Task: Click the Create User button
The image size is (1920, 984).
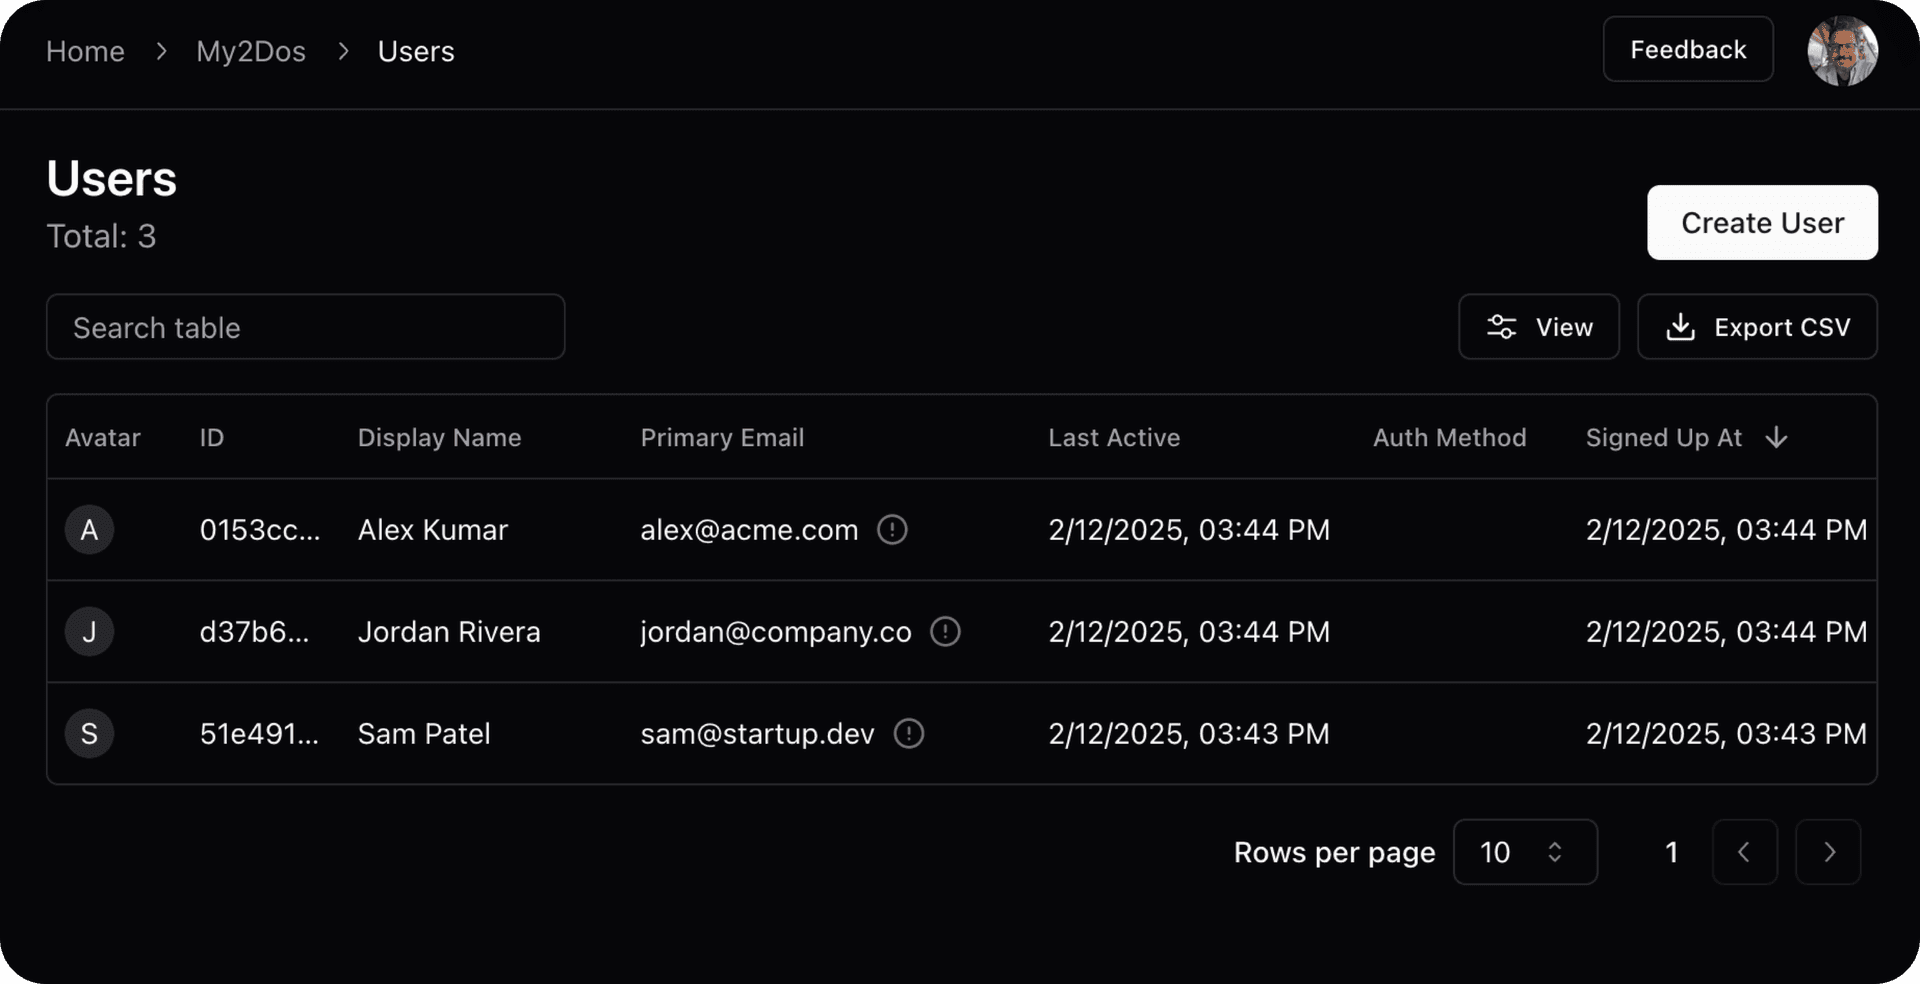Action: (x=1761, y=222)
